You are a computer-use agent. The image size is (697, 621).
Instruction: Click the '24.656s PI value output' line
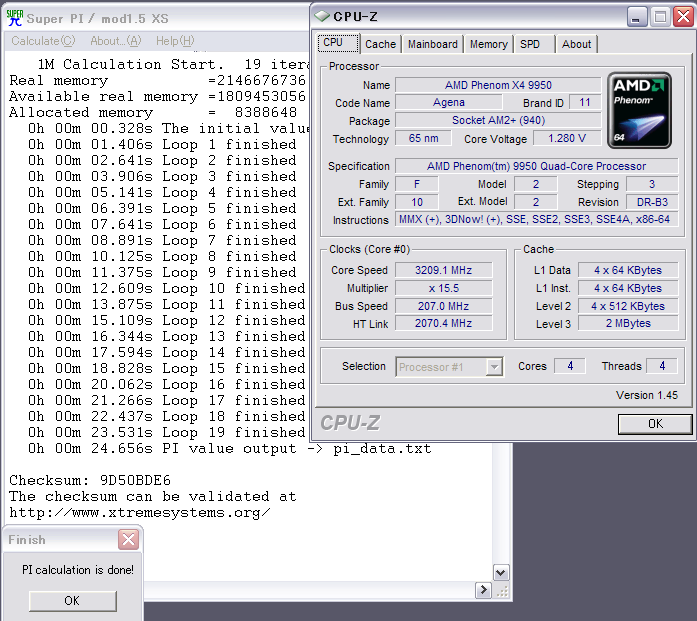pyautogui.click(x=229, y=449)
